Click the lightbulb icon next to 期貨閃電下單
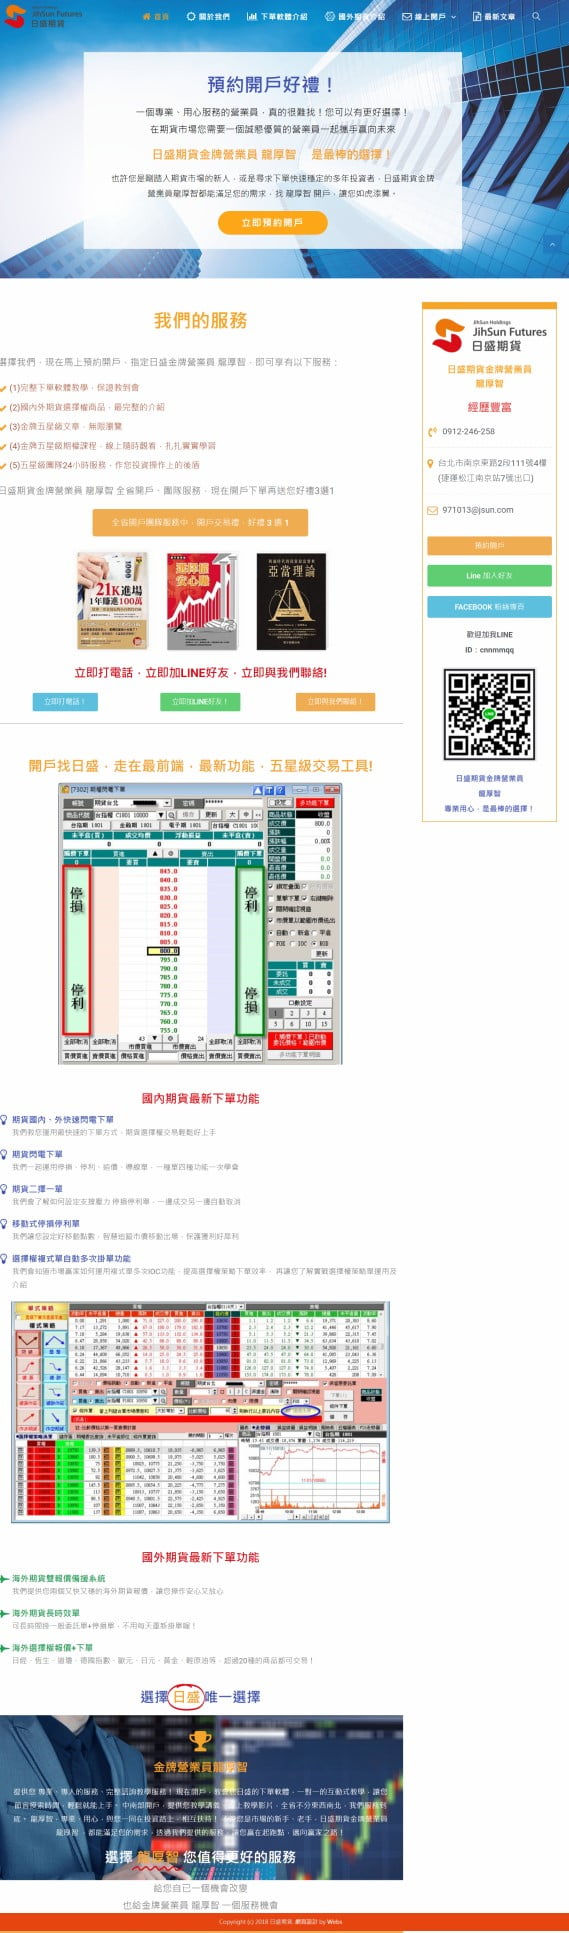Screen dimensions: 569x1933 (x=4, y=1154)
